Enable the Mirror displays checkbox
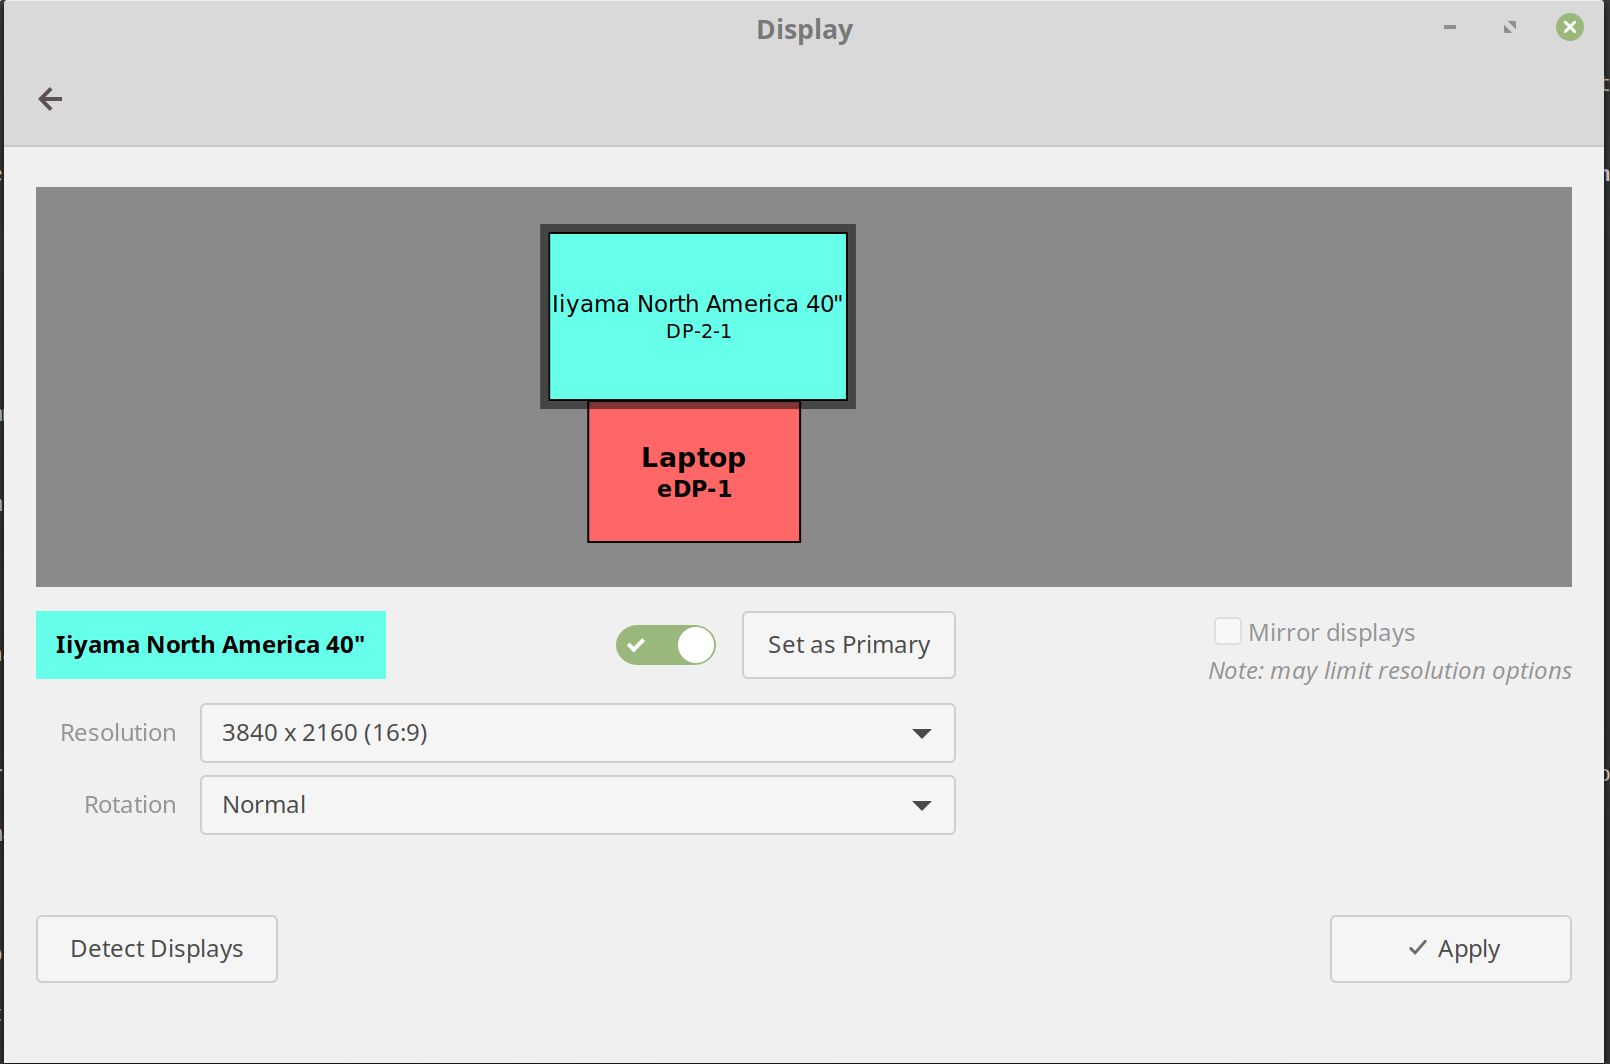Screen dimensions: 1610x1064 (1228, 631)
